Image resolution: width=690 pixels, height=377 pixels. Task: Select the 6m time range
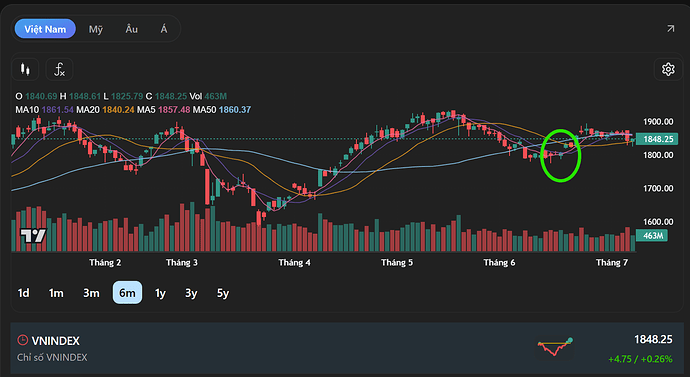coord(127,293)
